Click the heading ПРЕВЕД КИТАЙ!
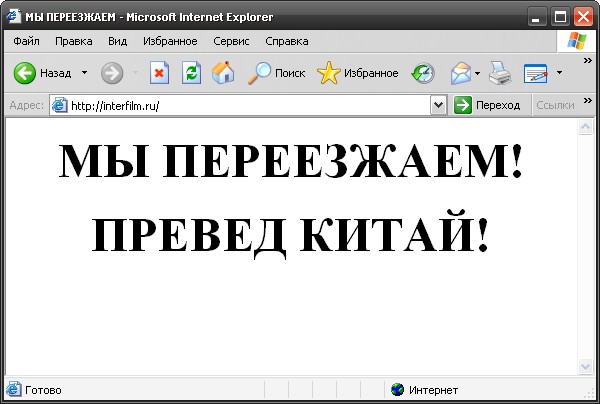 pos(290,235)
